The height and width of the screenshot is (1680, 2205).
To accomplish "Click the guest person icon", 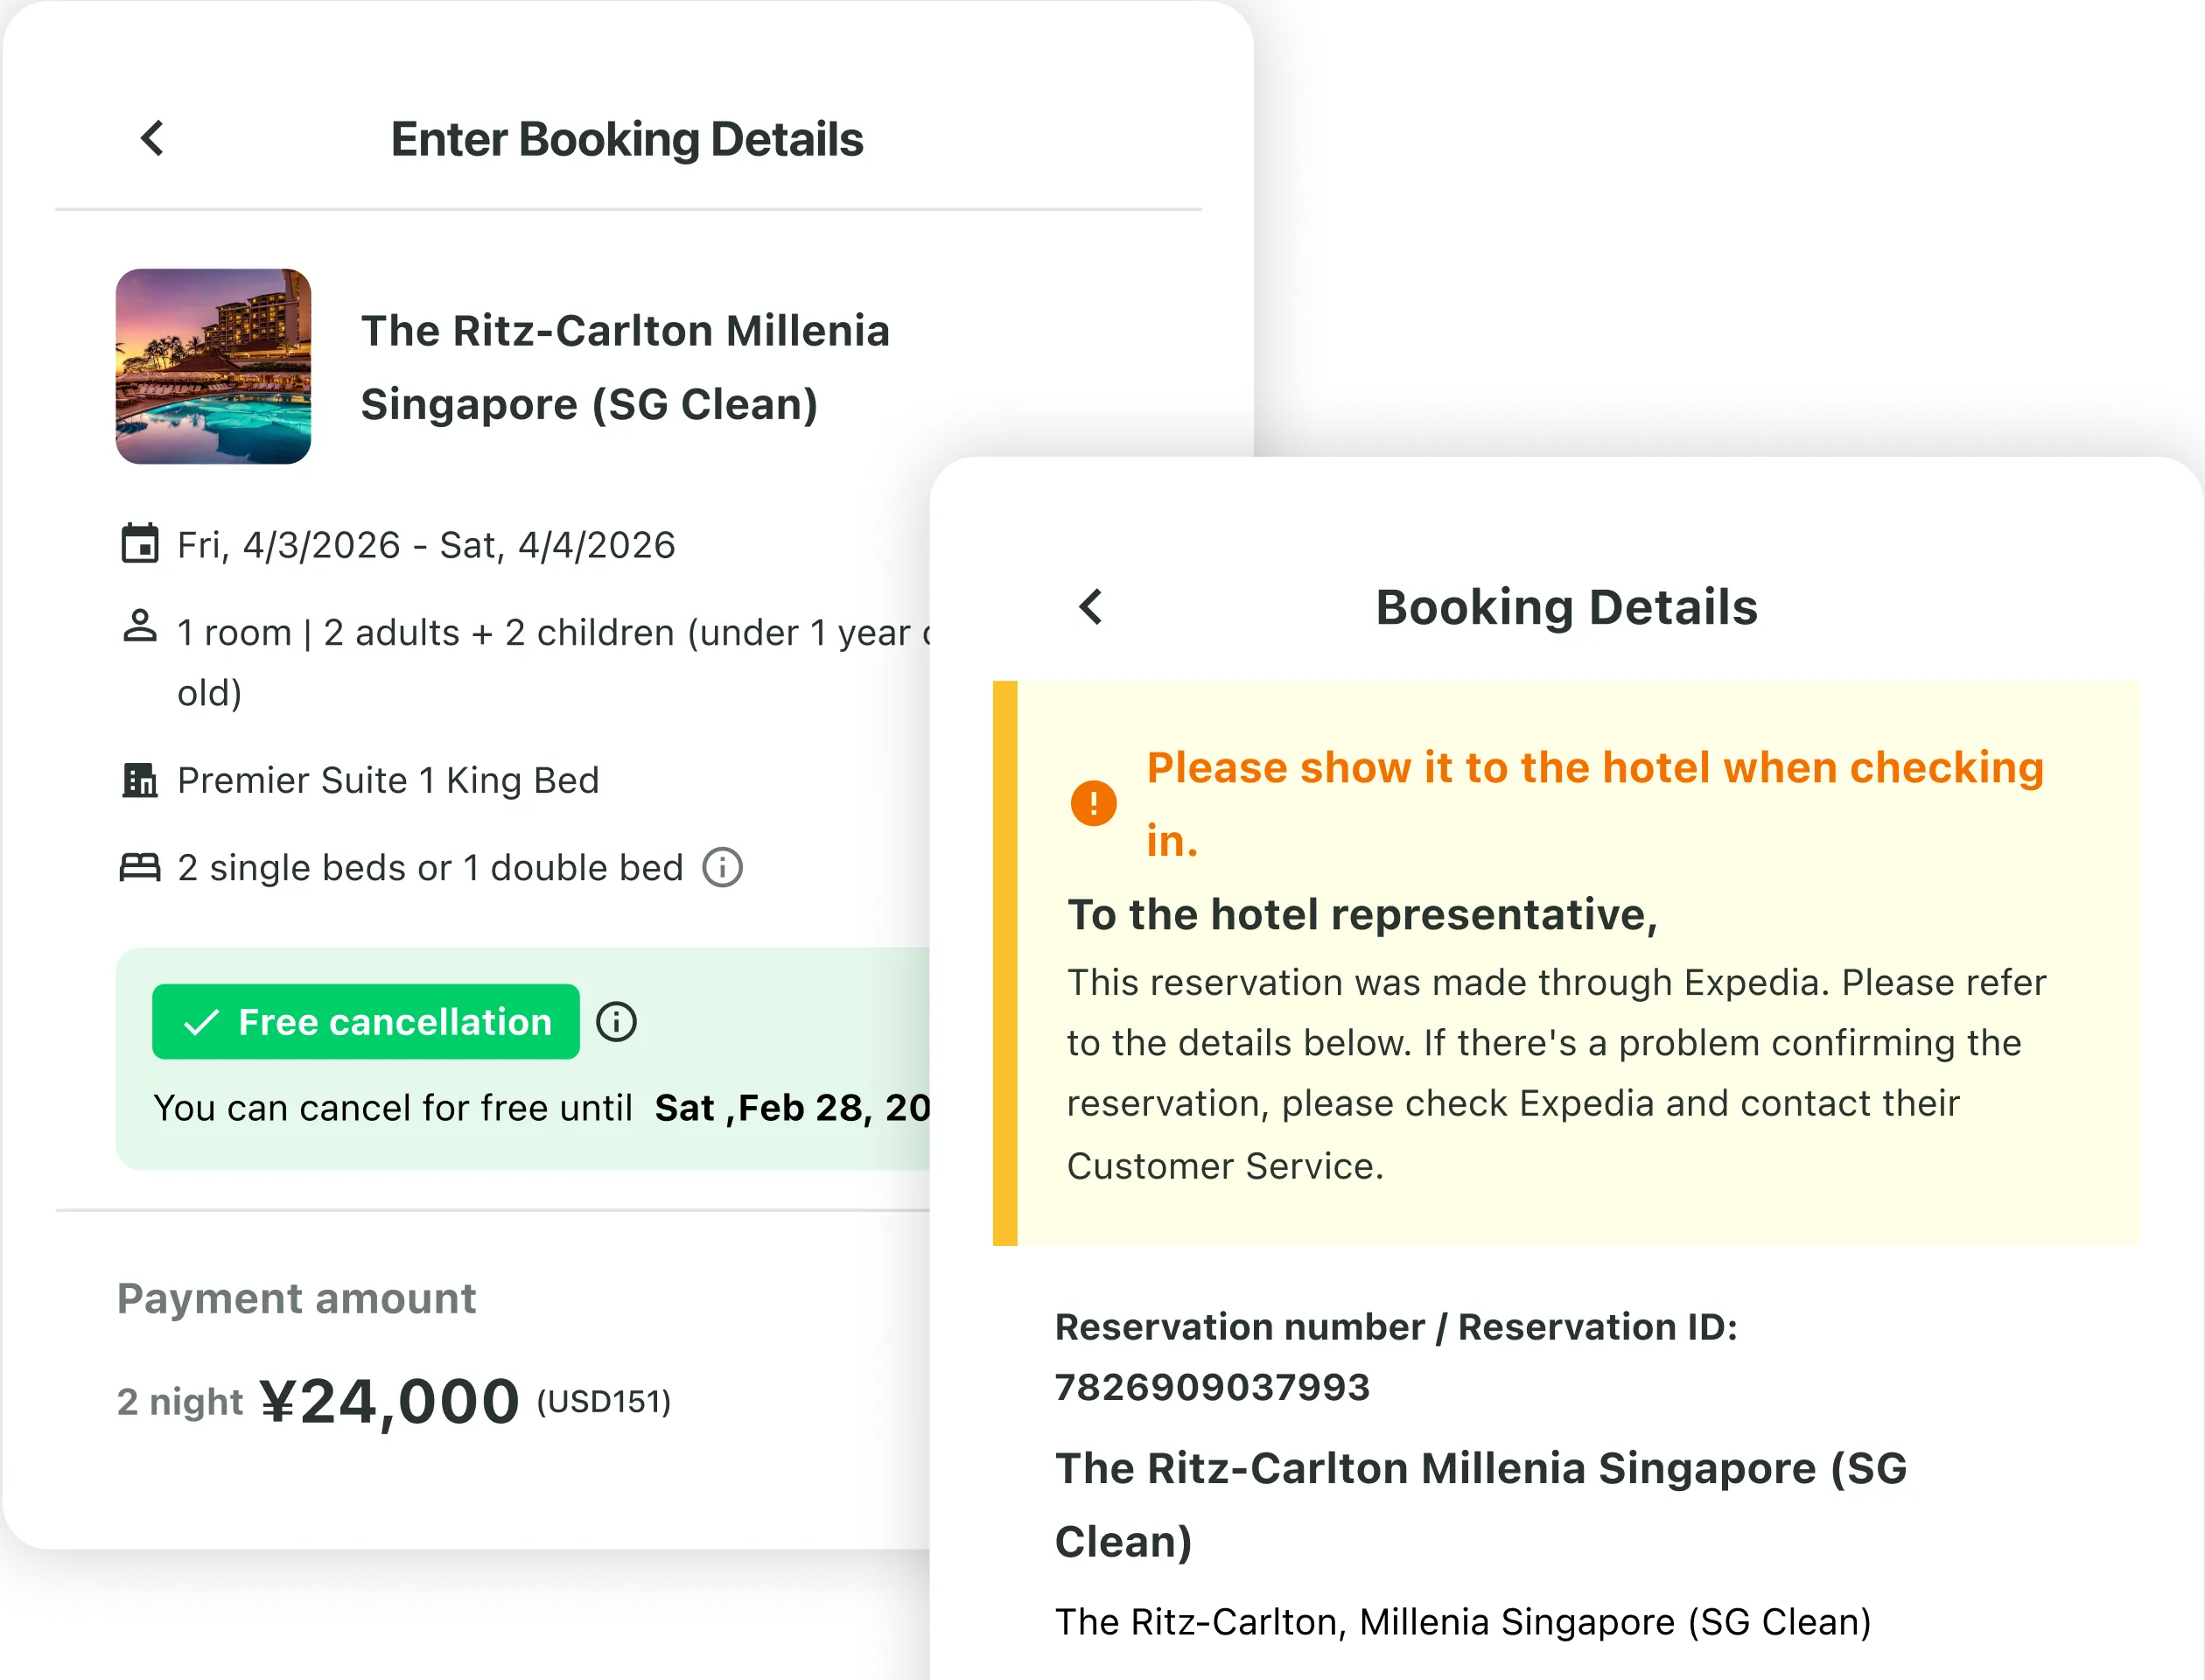I will coord(140,627).
